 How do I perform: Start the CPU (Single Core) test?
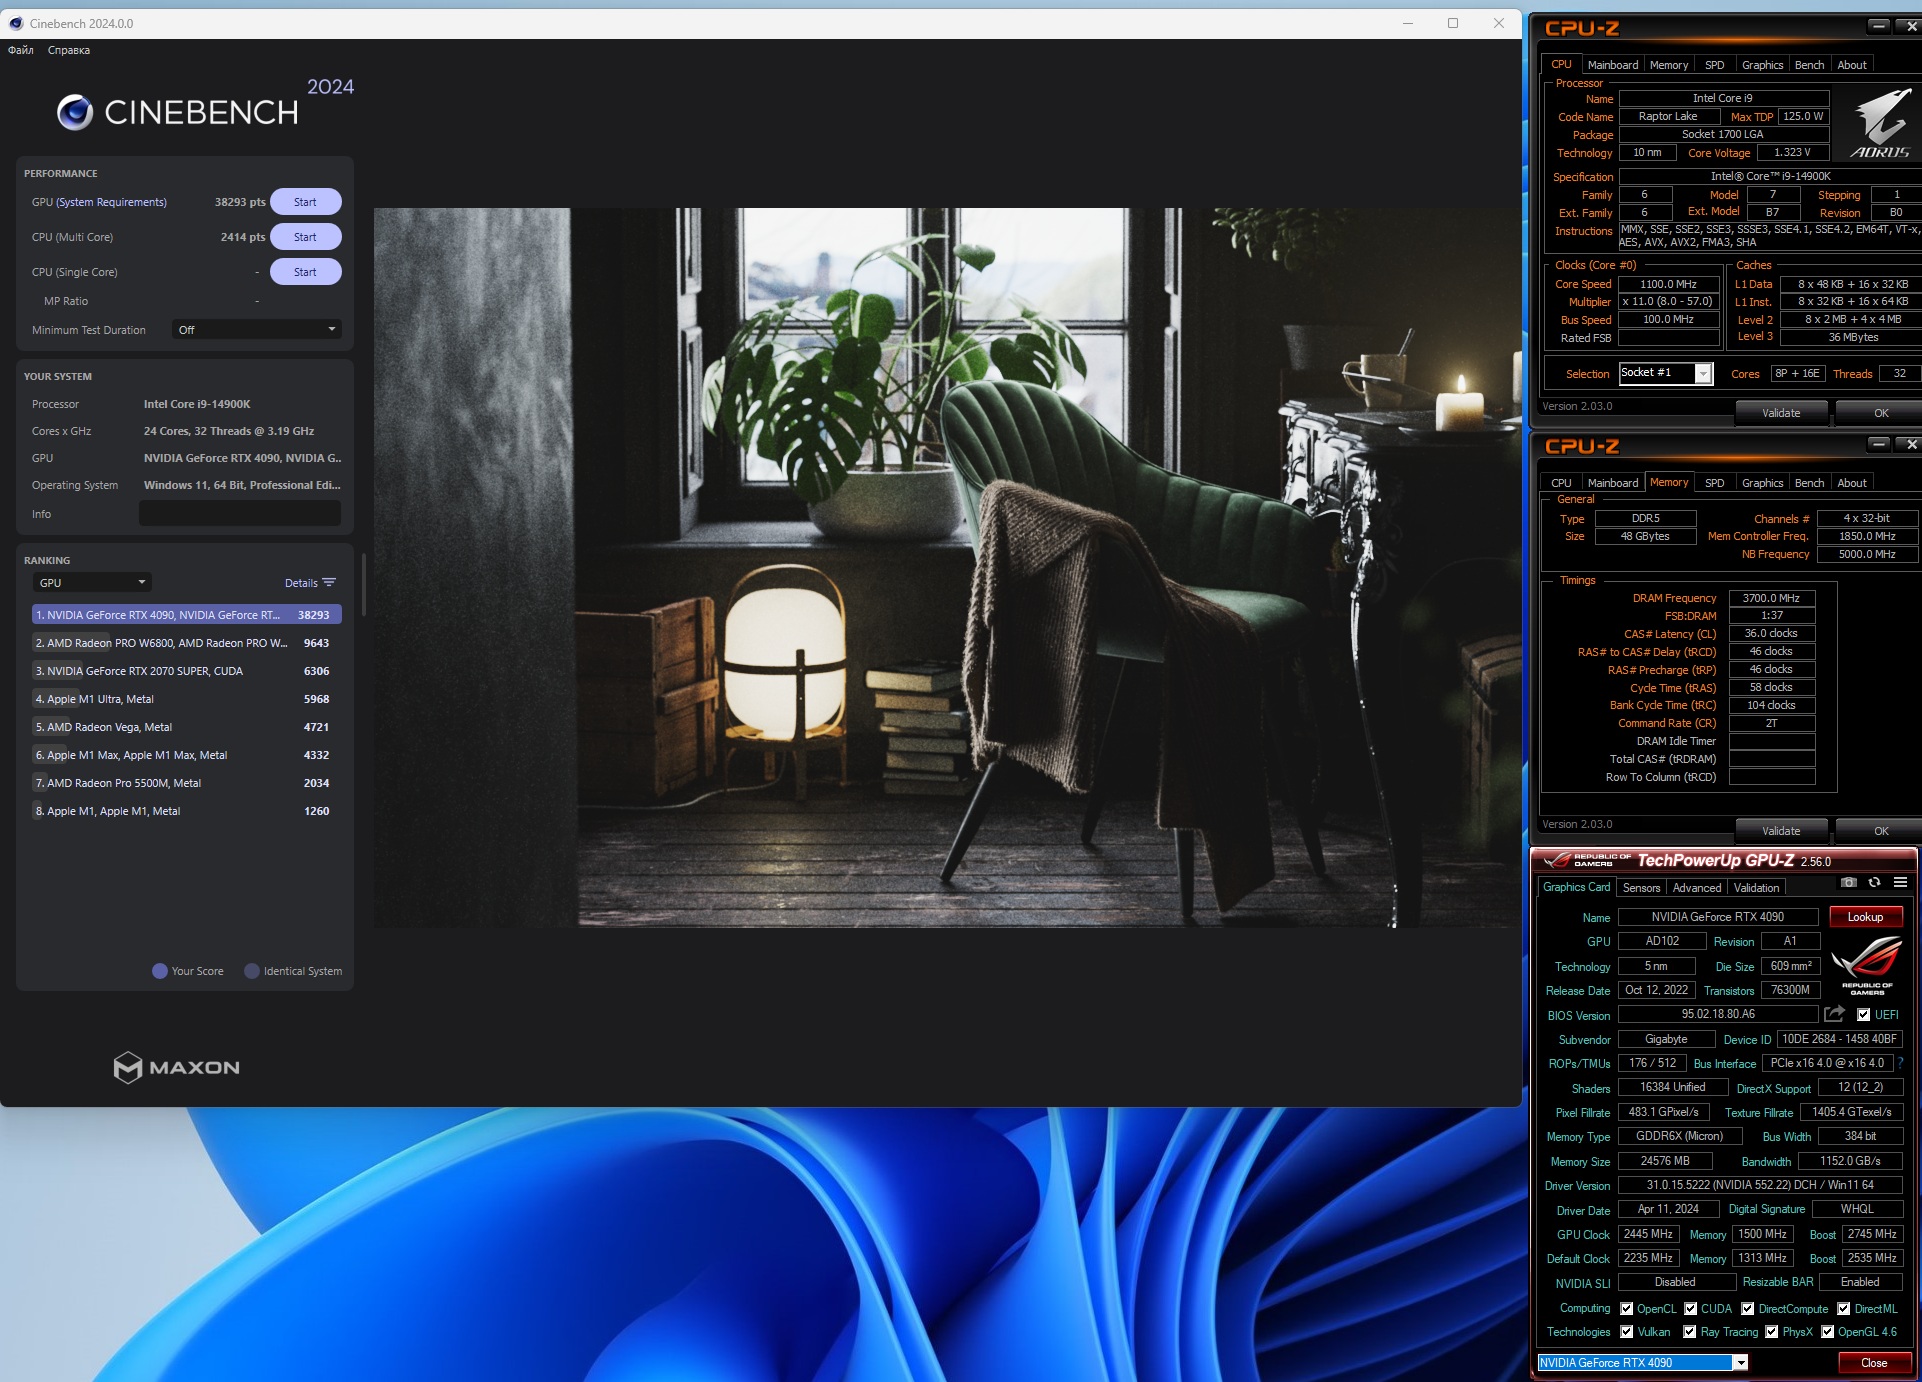pos(305,272)
